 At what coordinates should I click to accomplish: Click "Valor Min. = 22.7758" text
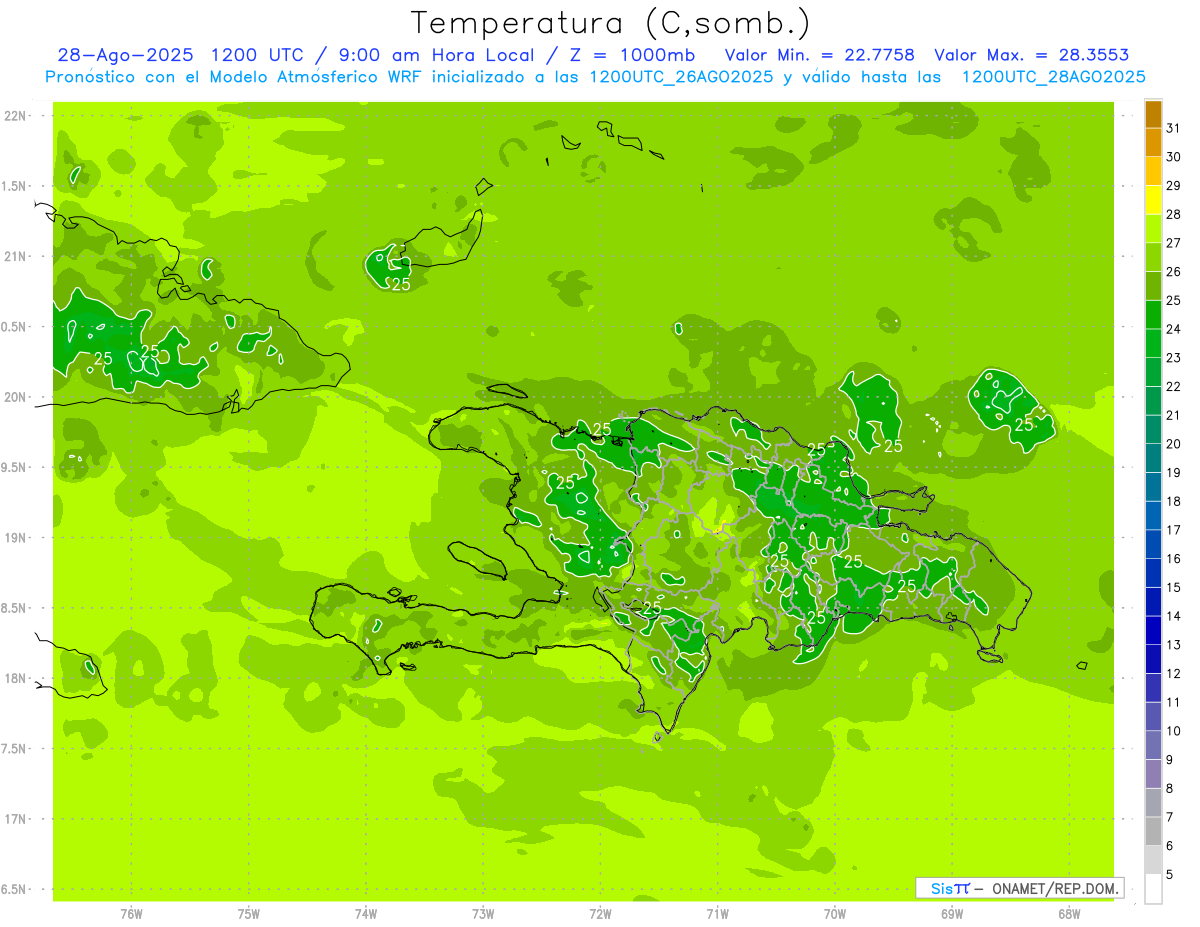(819, 55)
